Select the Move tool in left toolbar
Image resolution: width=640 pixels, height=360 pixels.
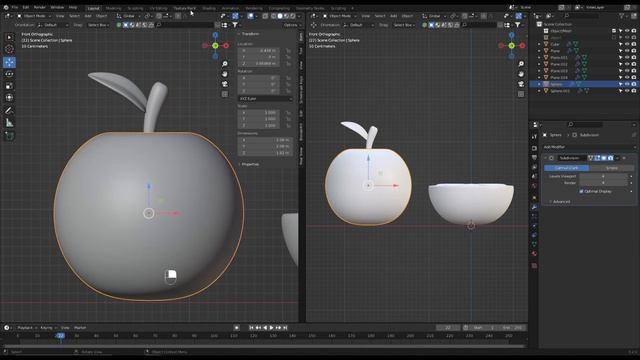(x=9, y=62)
